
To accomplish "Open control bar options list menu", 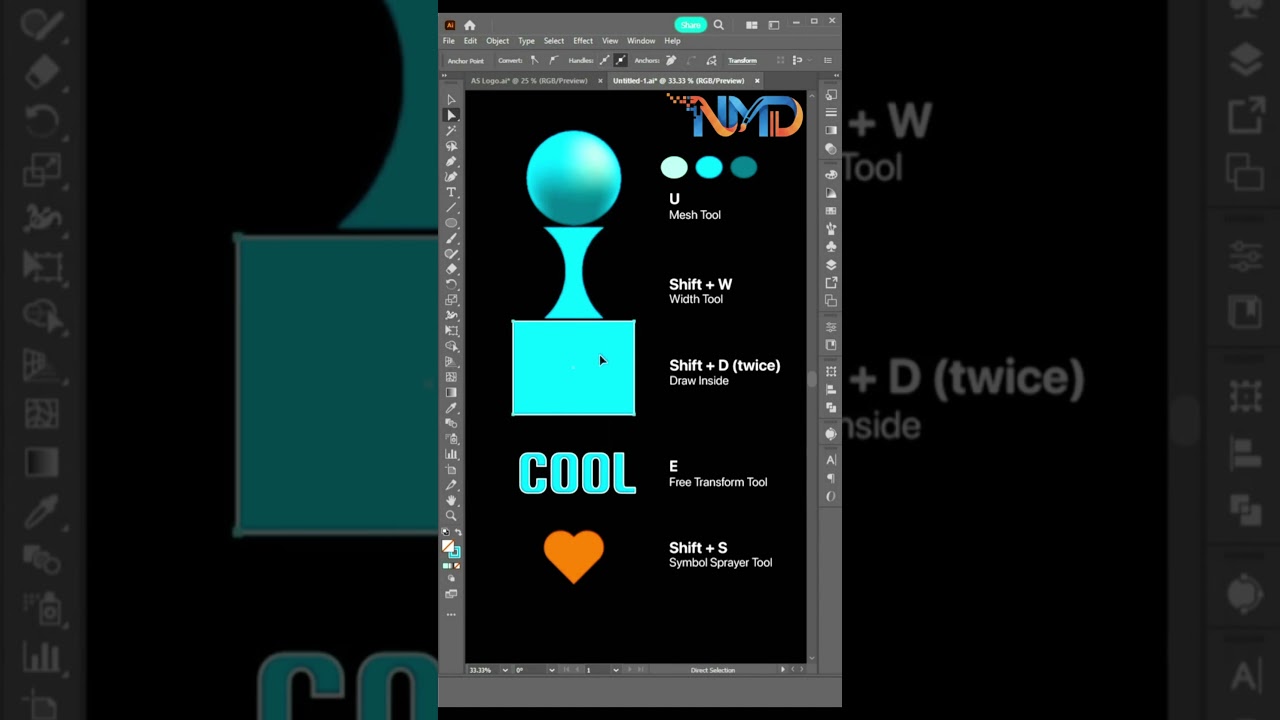I will [x=827, y=60].
